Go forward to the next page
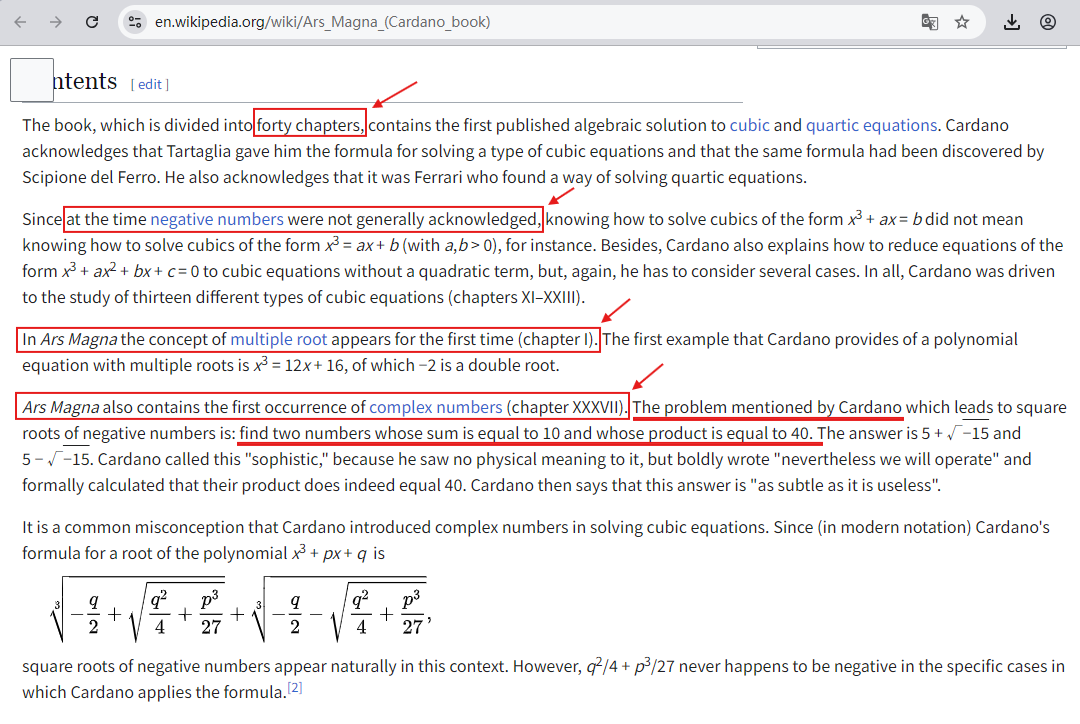 (56, 22)
